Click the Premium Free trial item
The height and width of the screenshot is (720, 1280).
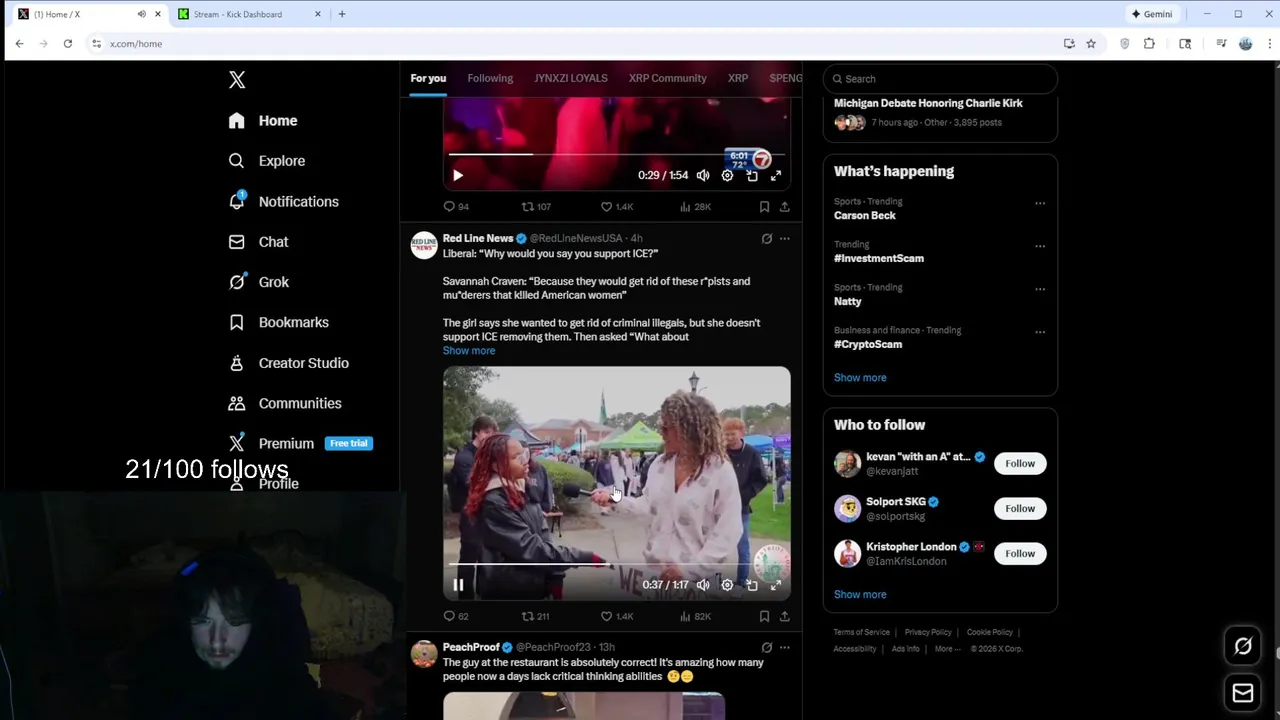(x=300, y=443)
